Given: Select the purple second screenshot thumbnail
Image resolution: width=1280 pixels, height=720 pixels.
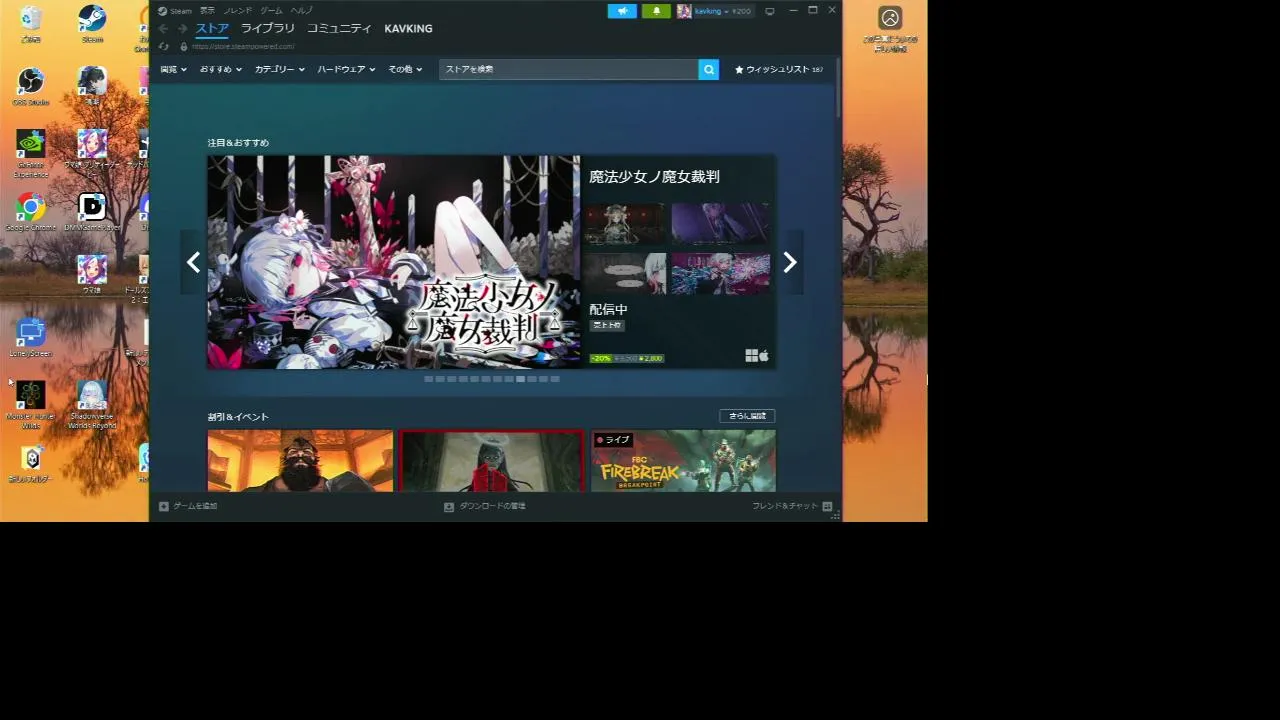Looking at the screenshot, I should [720, 224].
